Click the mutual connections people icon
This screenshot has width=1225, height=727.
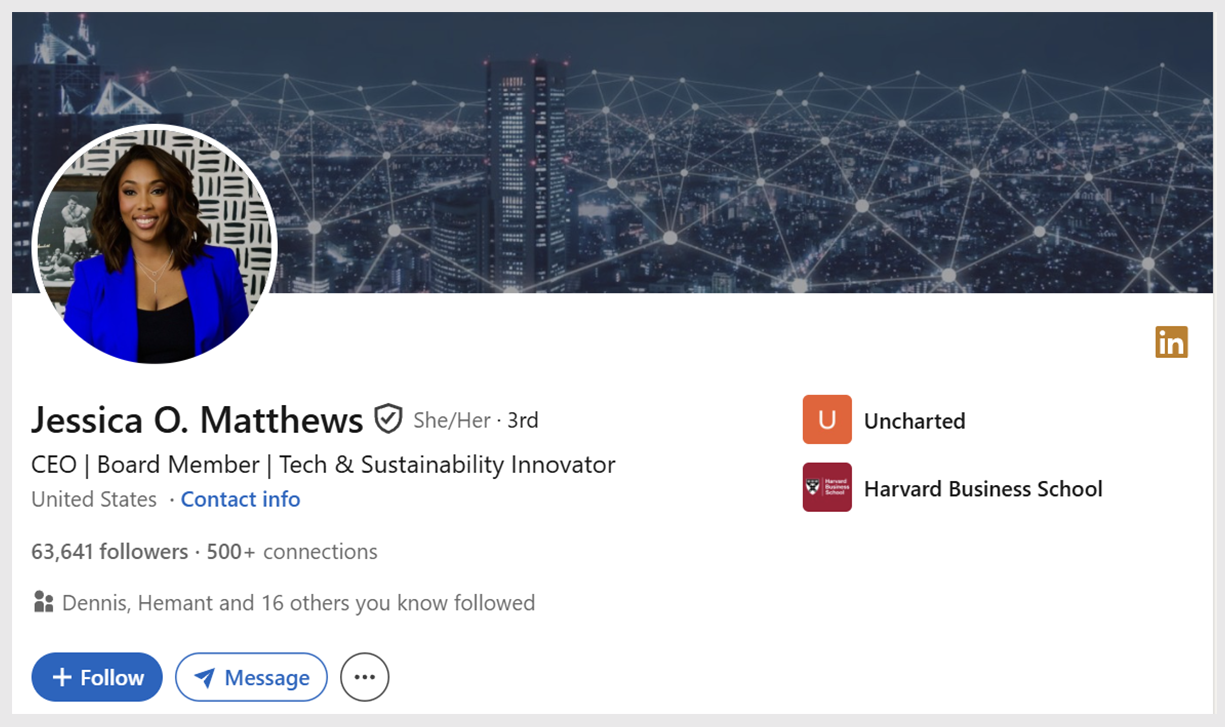[x=43, y=602]
